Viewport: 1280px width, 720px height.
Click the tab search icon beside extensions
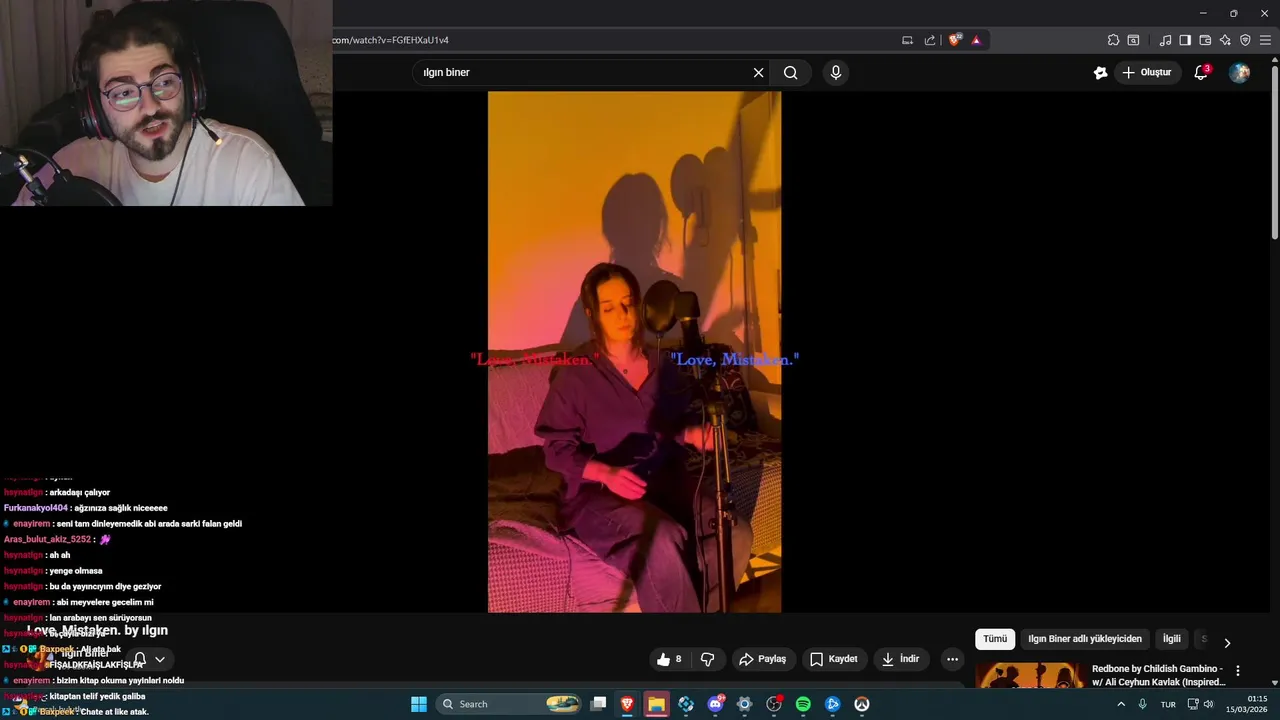coord(1133,40)
